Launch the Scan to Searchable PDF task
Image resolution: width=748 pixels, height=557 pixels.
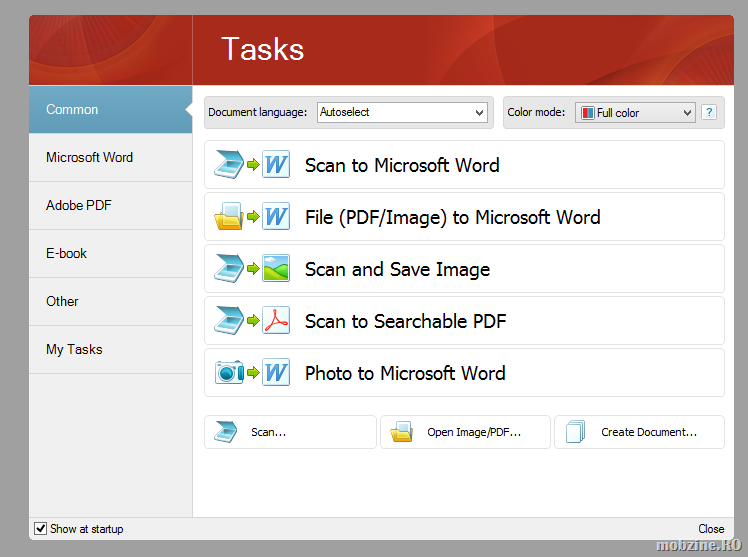pos(405,321)
